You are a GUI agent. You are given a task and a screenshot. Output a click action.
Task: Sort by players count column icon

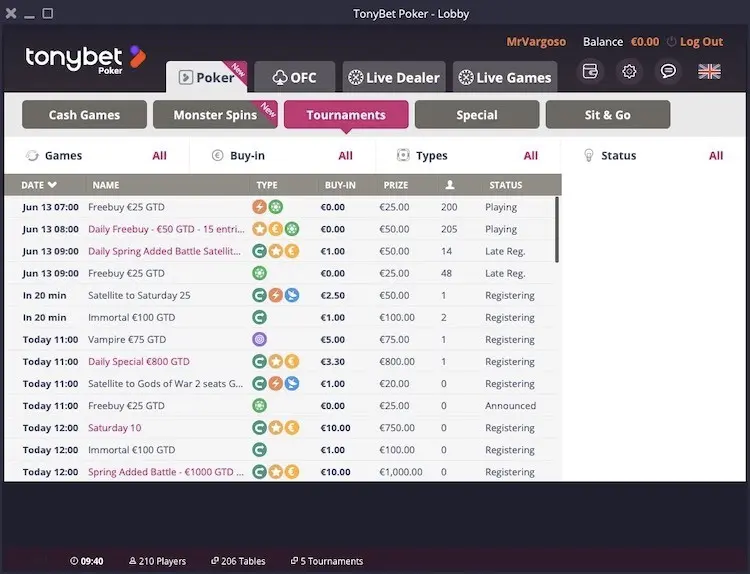[x=450, y=185]
